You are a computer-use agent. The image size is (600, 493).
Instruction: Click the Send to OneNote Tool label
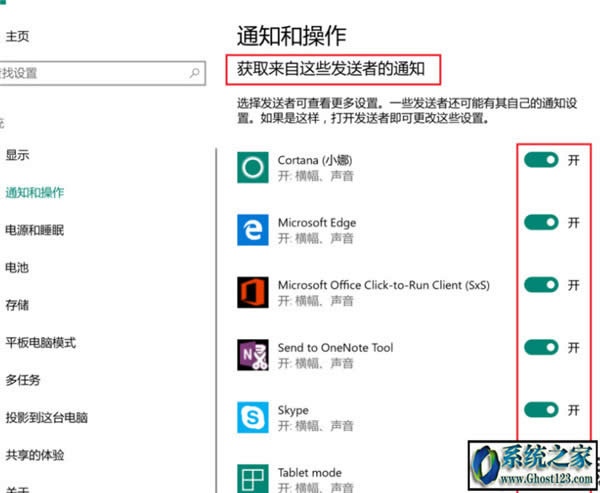coord(335,348)
